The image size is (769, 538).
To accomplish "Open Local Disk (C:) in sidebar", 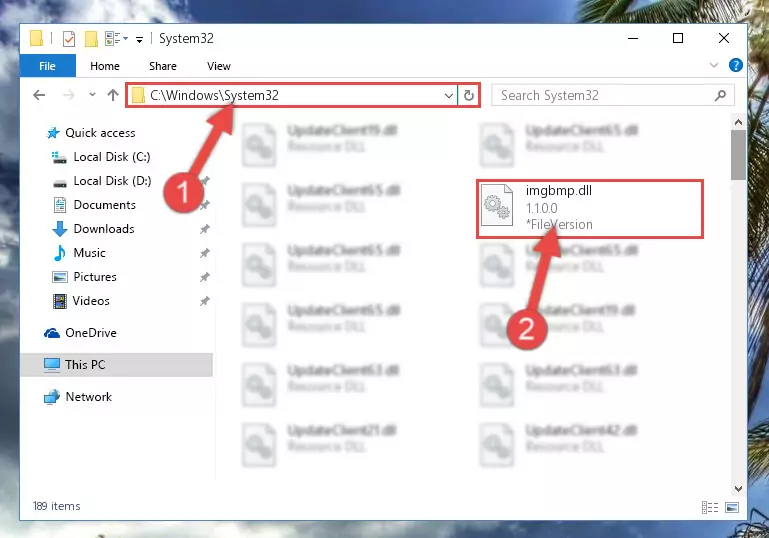I will click(x=112, y=157).
